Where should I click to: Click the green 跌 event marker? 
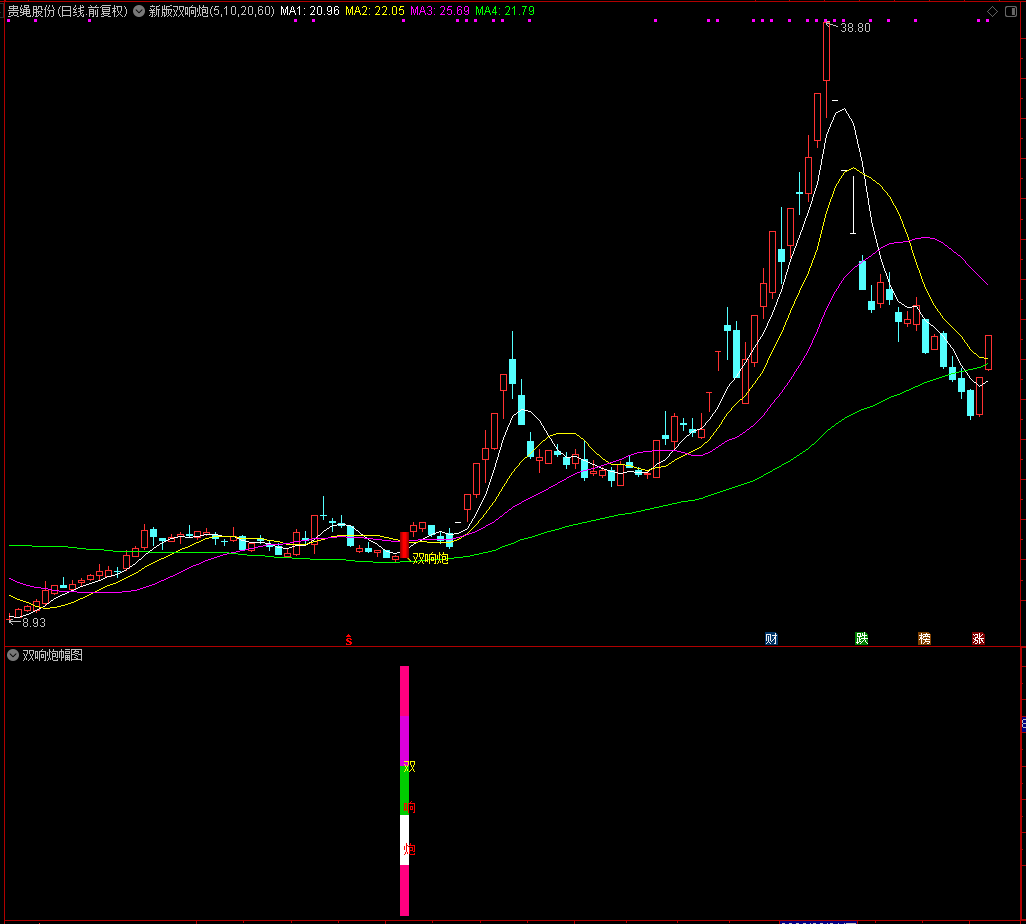pos(861,638)
